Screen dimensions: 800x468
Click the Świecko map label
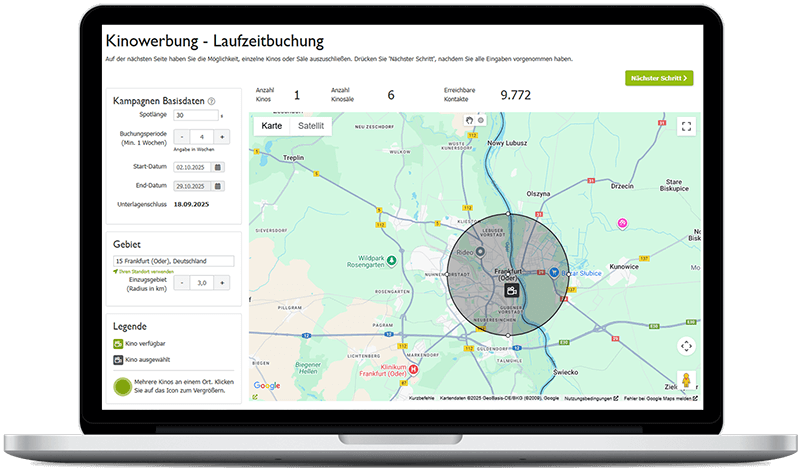(x=565, y=372)
